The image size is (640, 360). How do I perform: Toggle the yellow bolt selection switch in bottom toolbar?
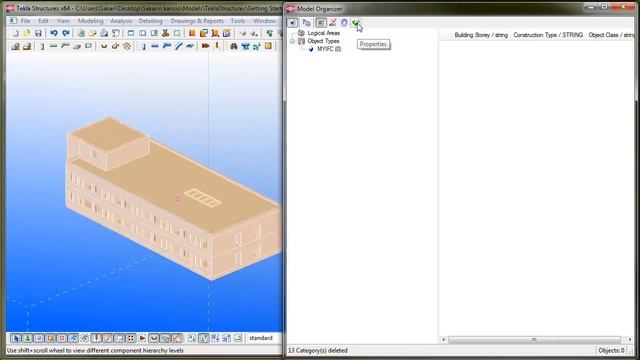96,338
